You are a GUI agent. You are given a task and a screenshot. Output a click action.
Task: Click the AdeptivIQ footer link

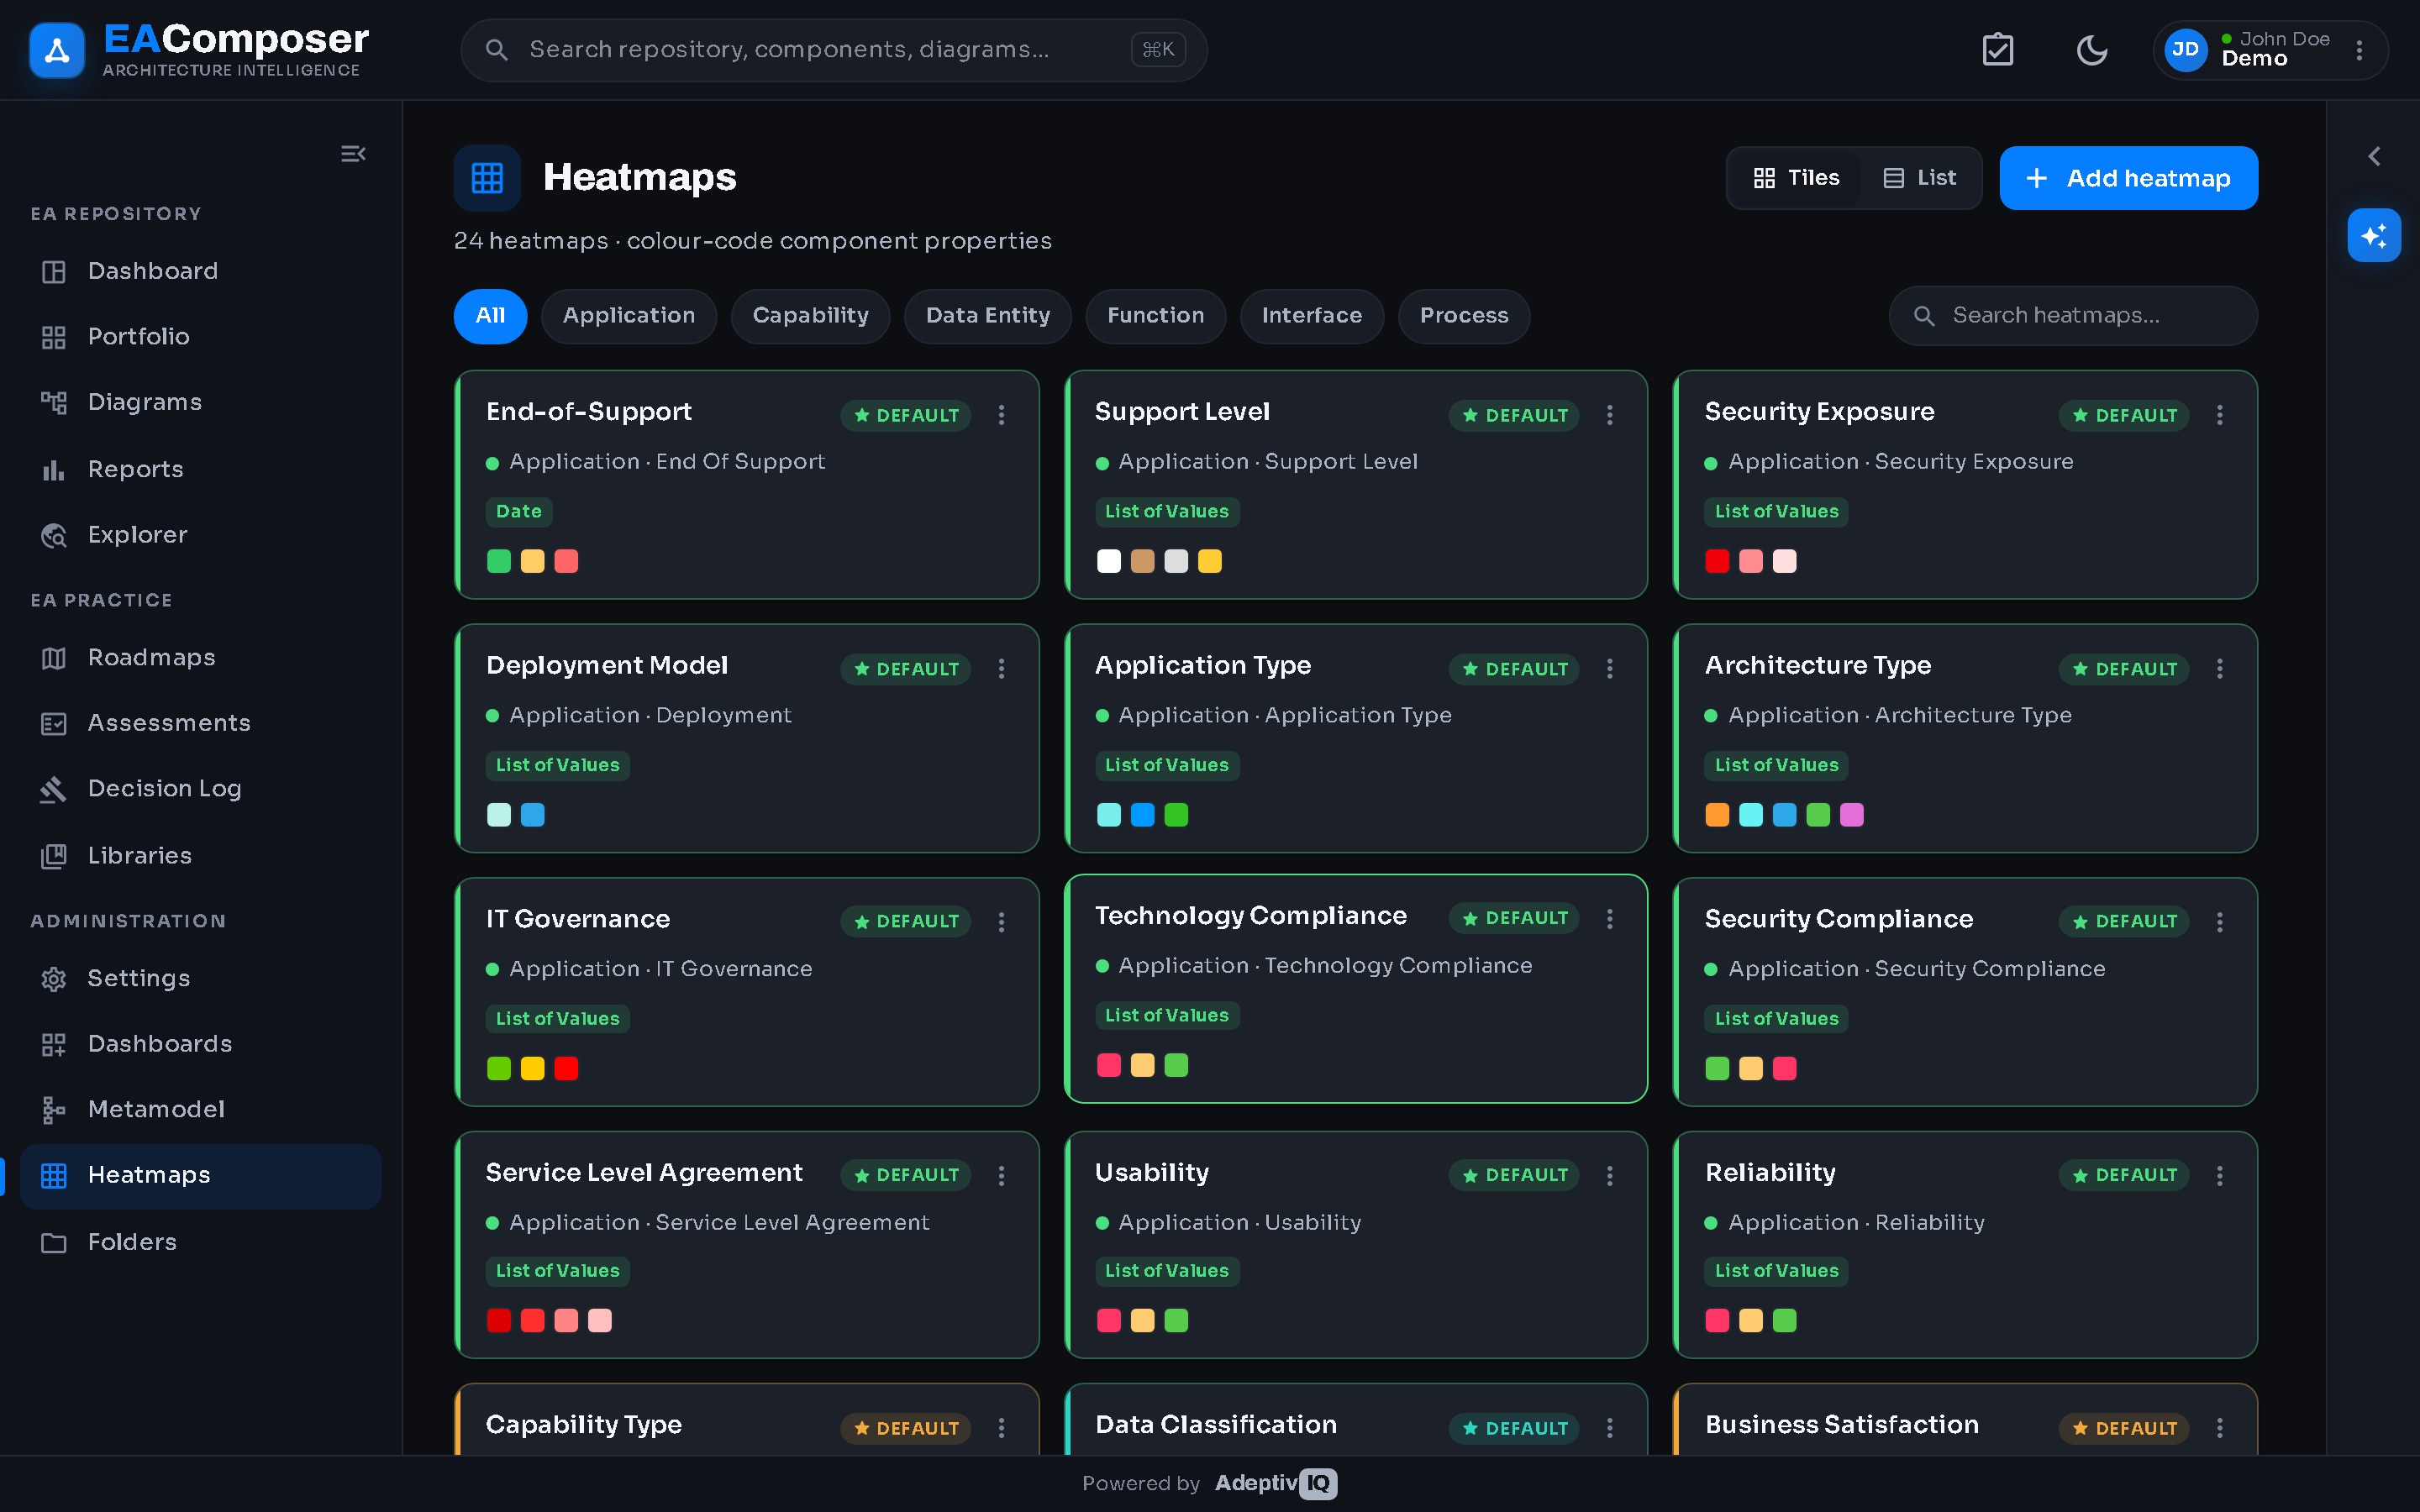(x=1275, y=1483)
